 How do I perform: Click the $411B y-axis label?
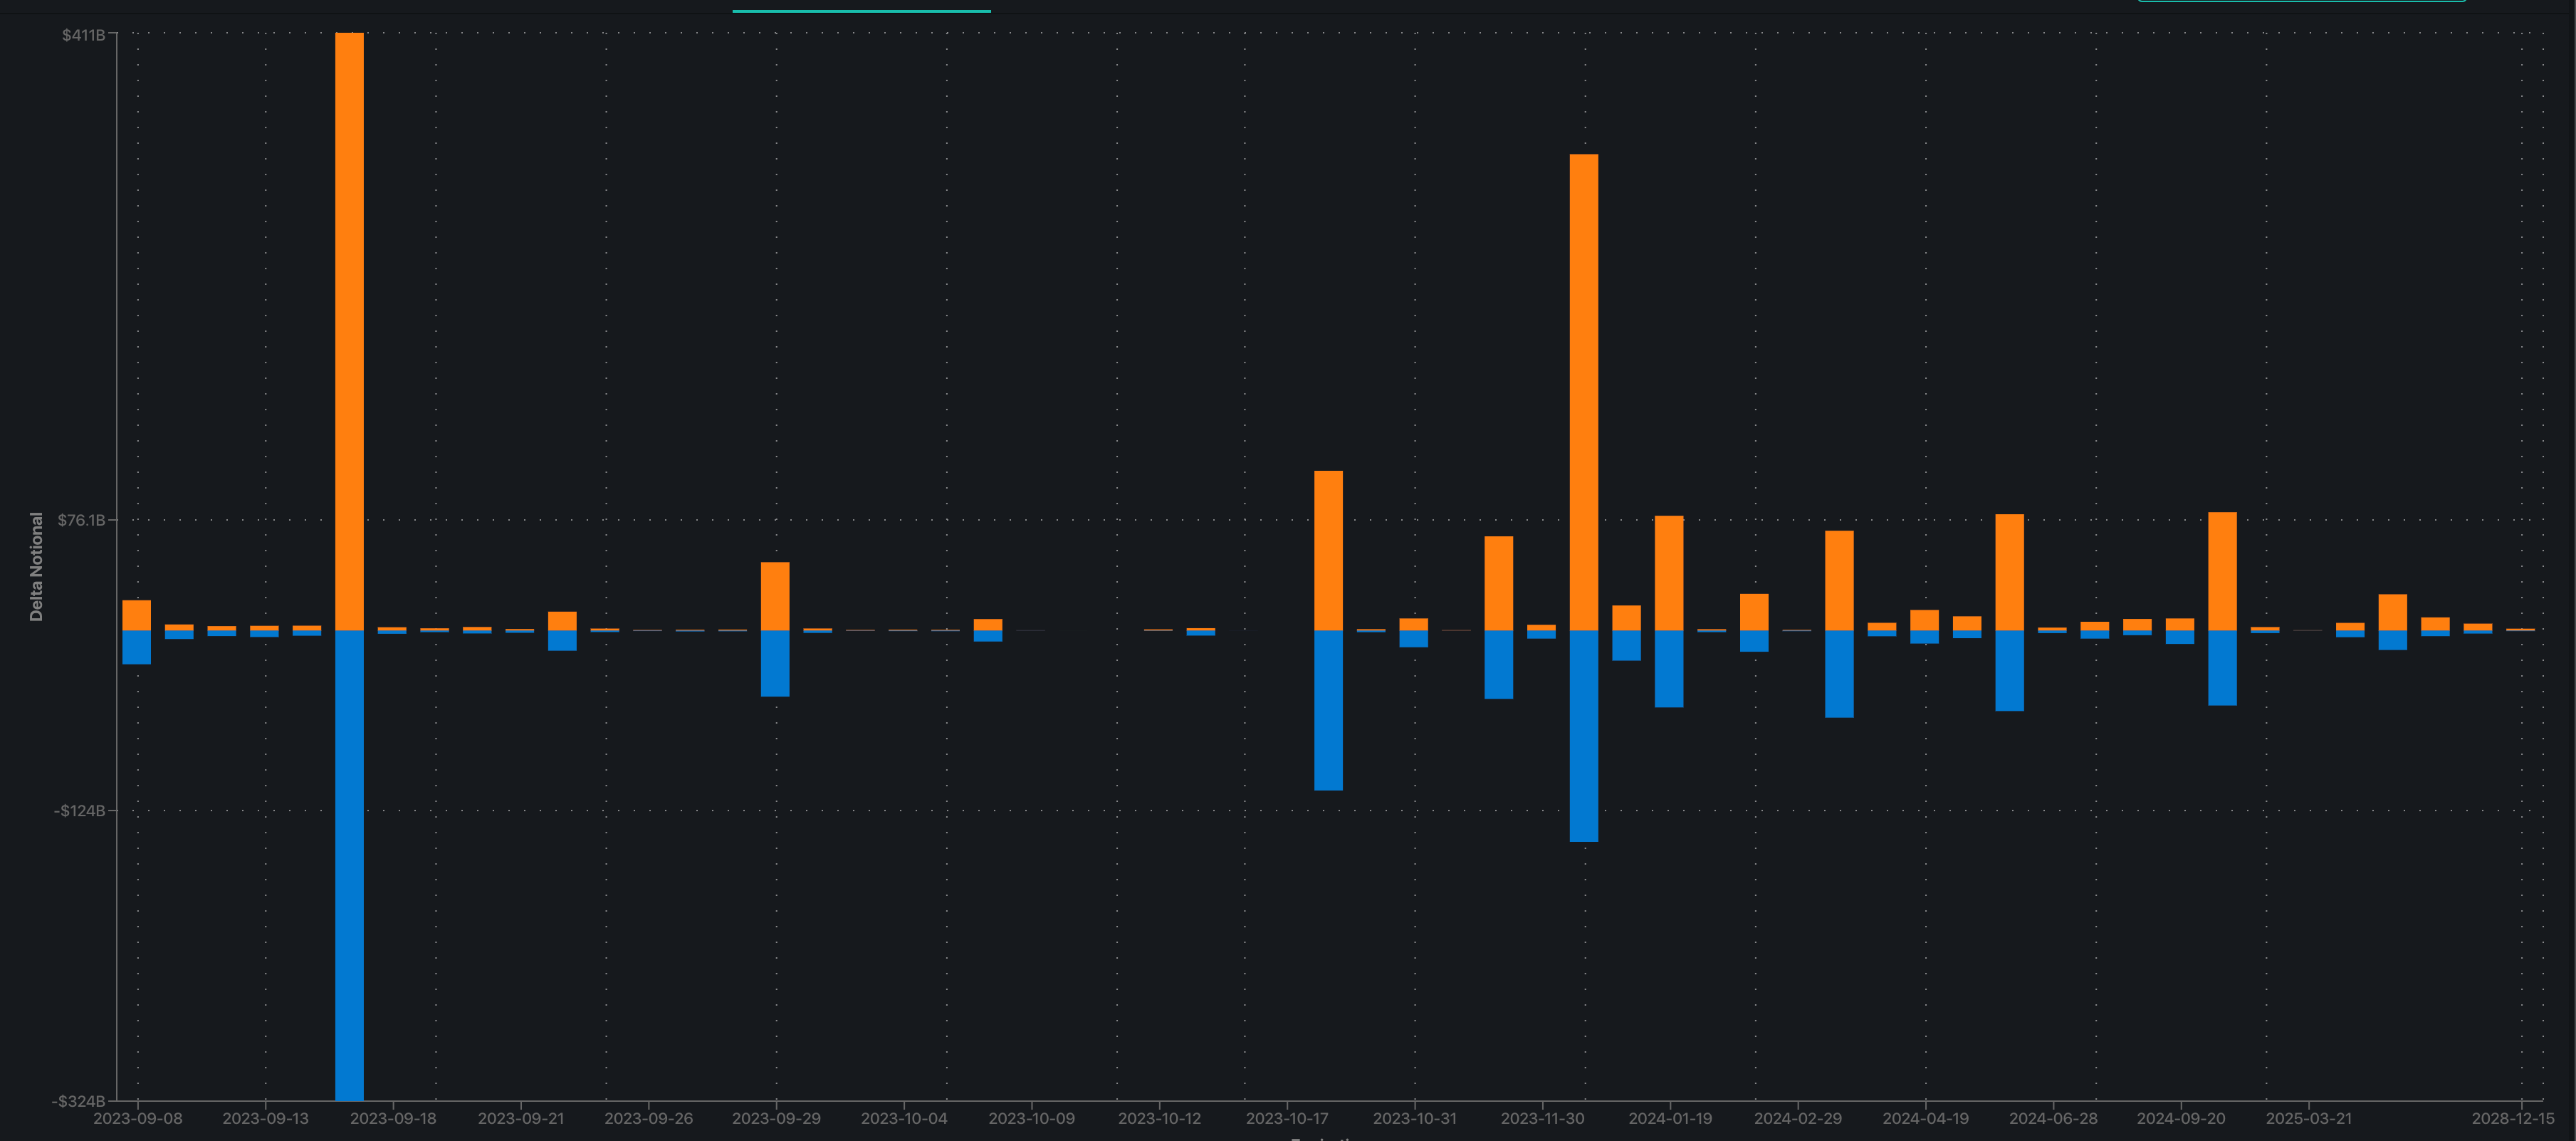tap(83, 35)
